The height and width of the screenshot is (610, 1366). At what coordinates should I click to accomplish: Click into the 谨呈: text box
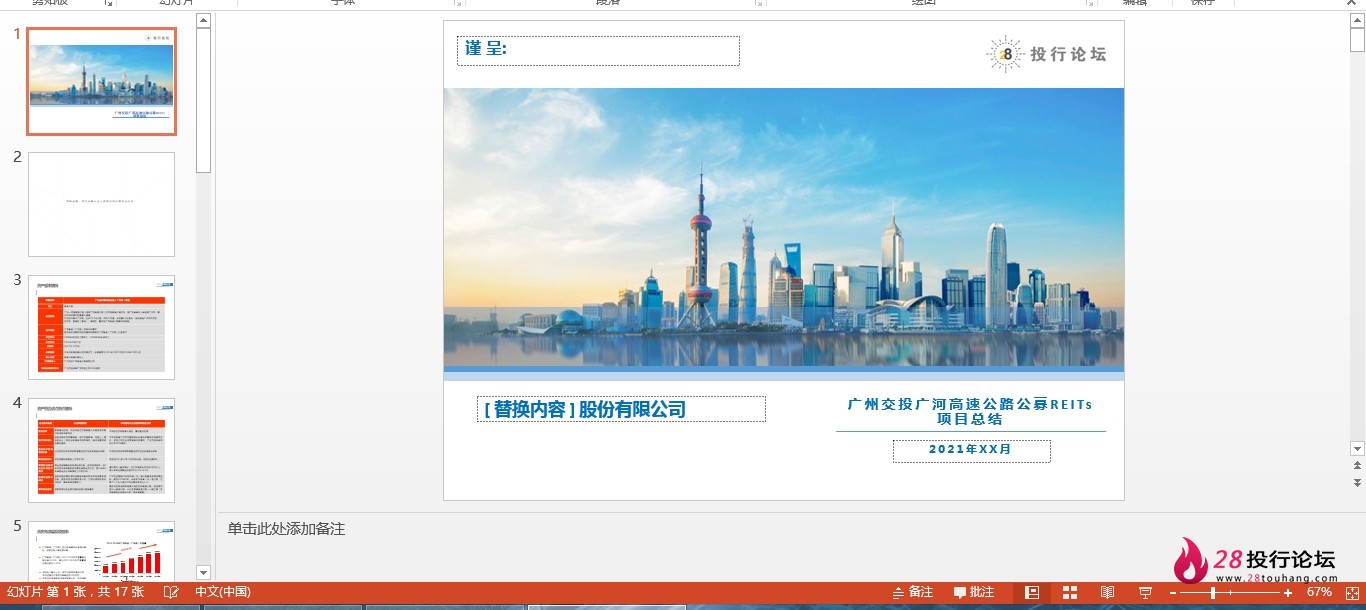click(x=598, y=51)
